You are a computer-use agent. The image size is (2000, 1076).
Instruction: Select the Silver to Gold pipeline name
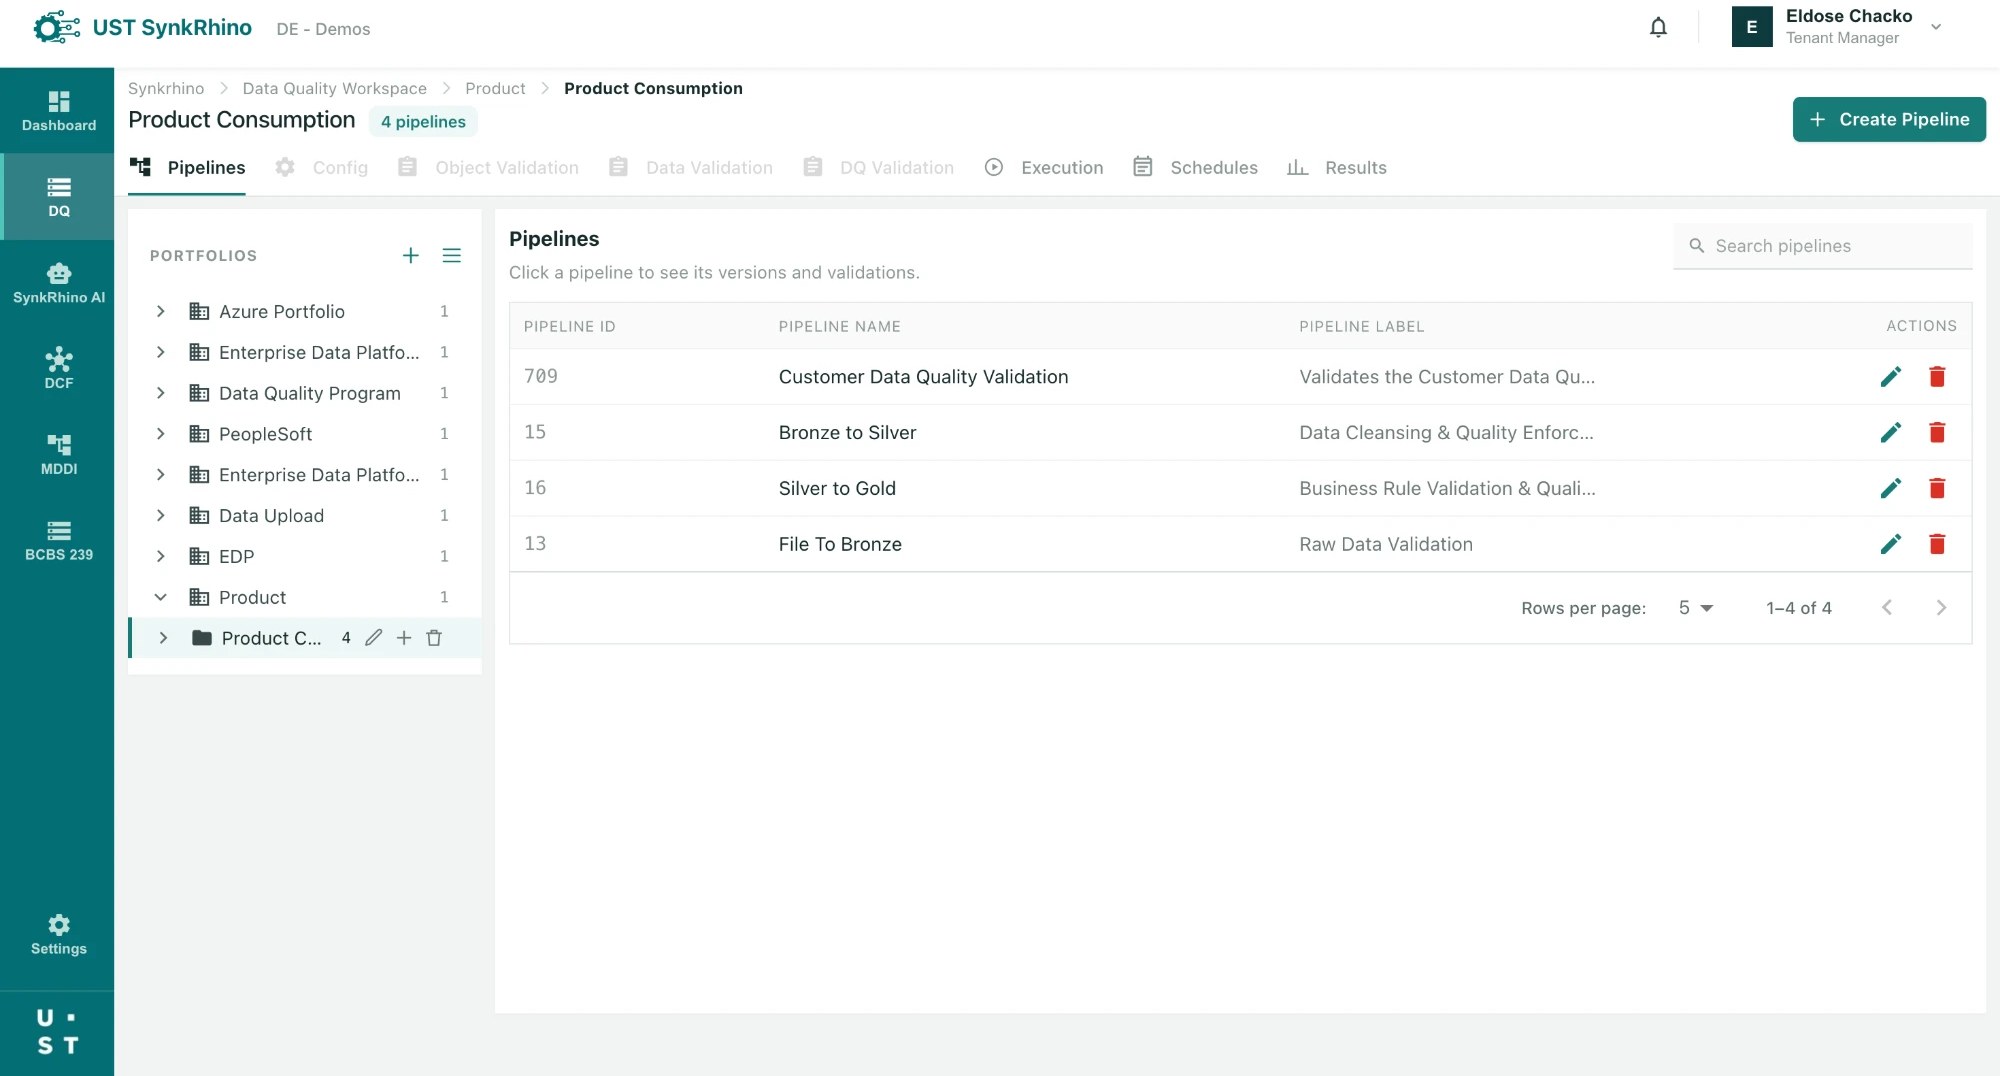(837, 489)
